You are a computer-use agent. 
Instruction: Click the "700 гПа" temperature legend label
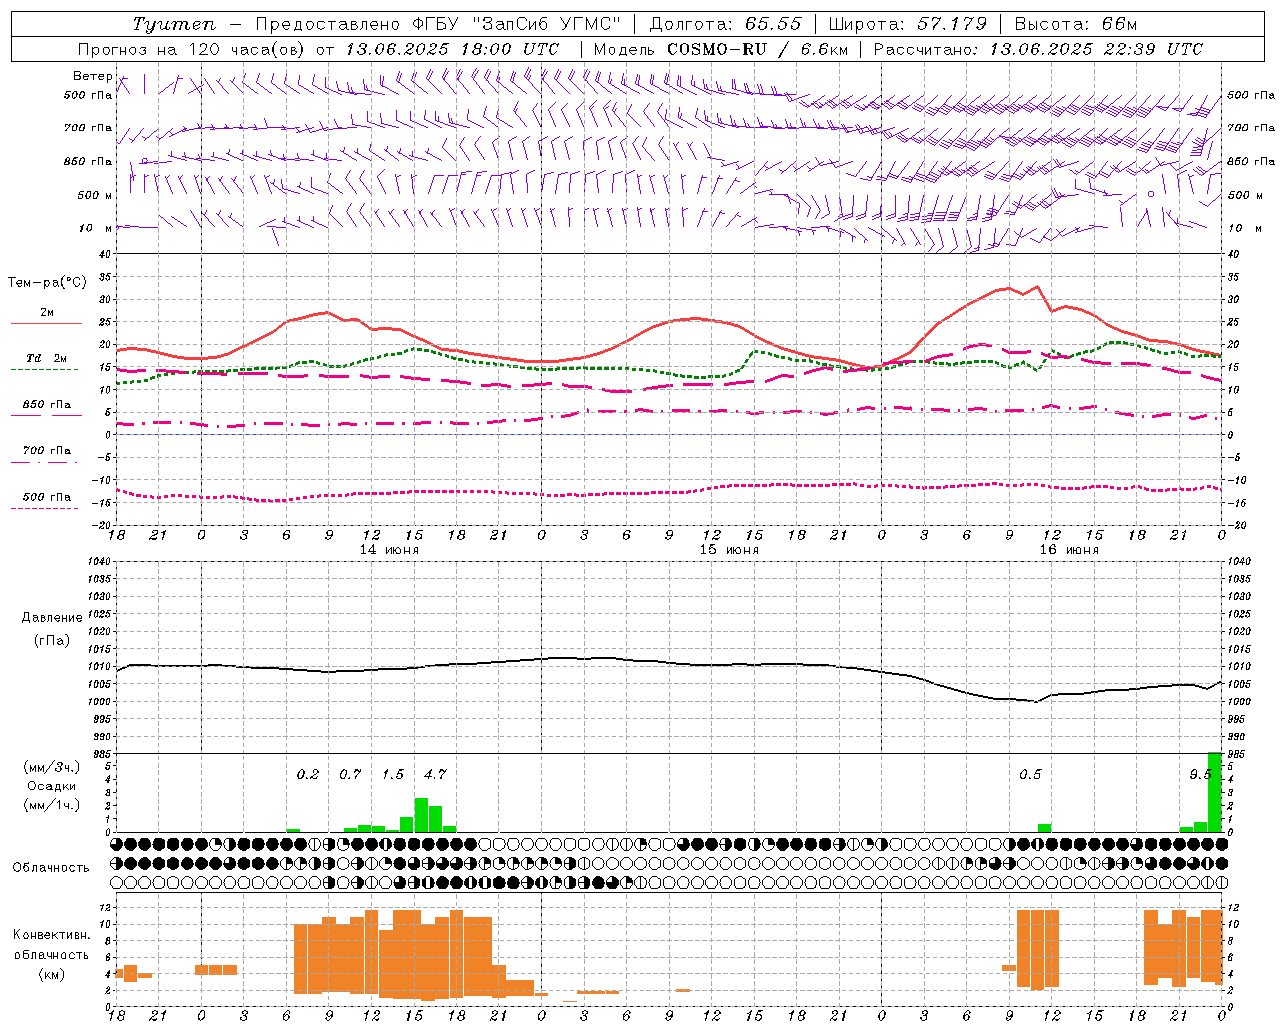point(47,450)
